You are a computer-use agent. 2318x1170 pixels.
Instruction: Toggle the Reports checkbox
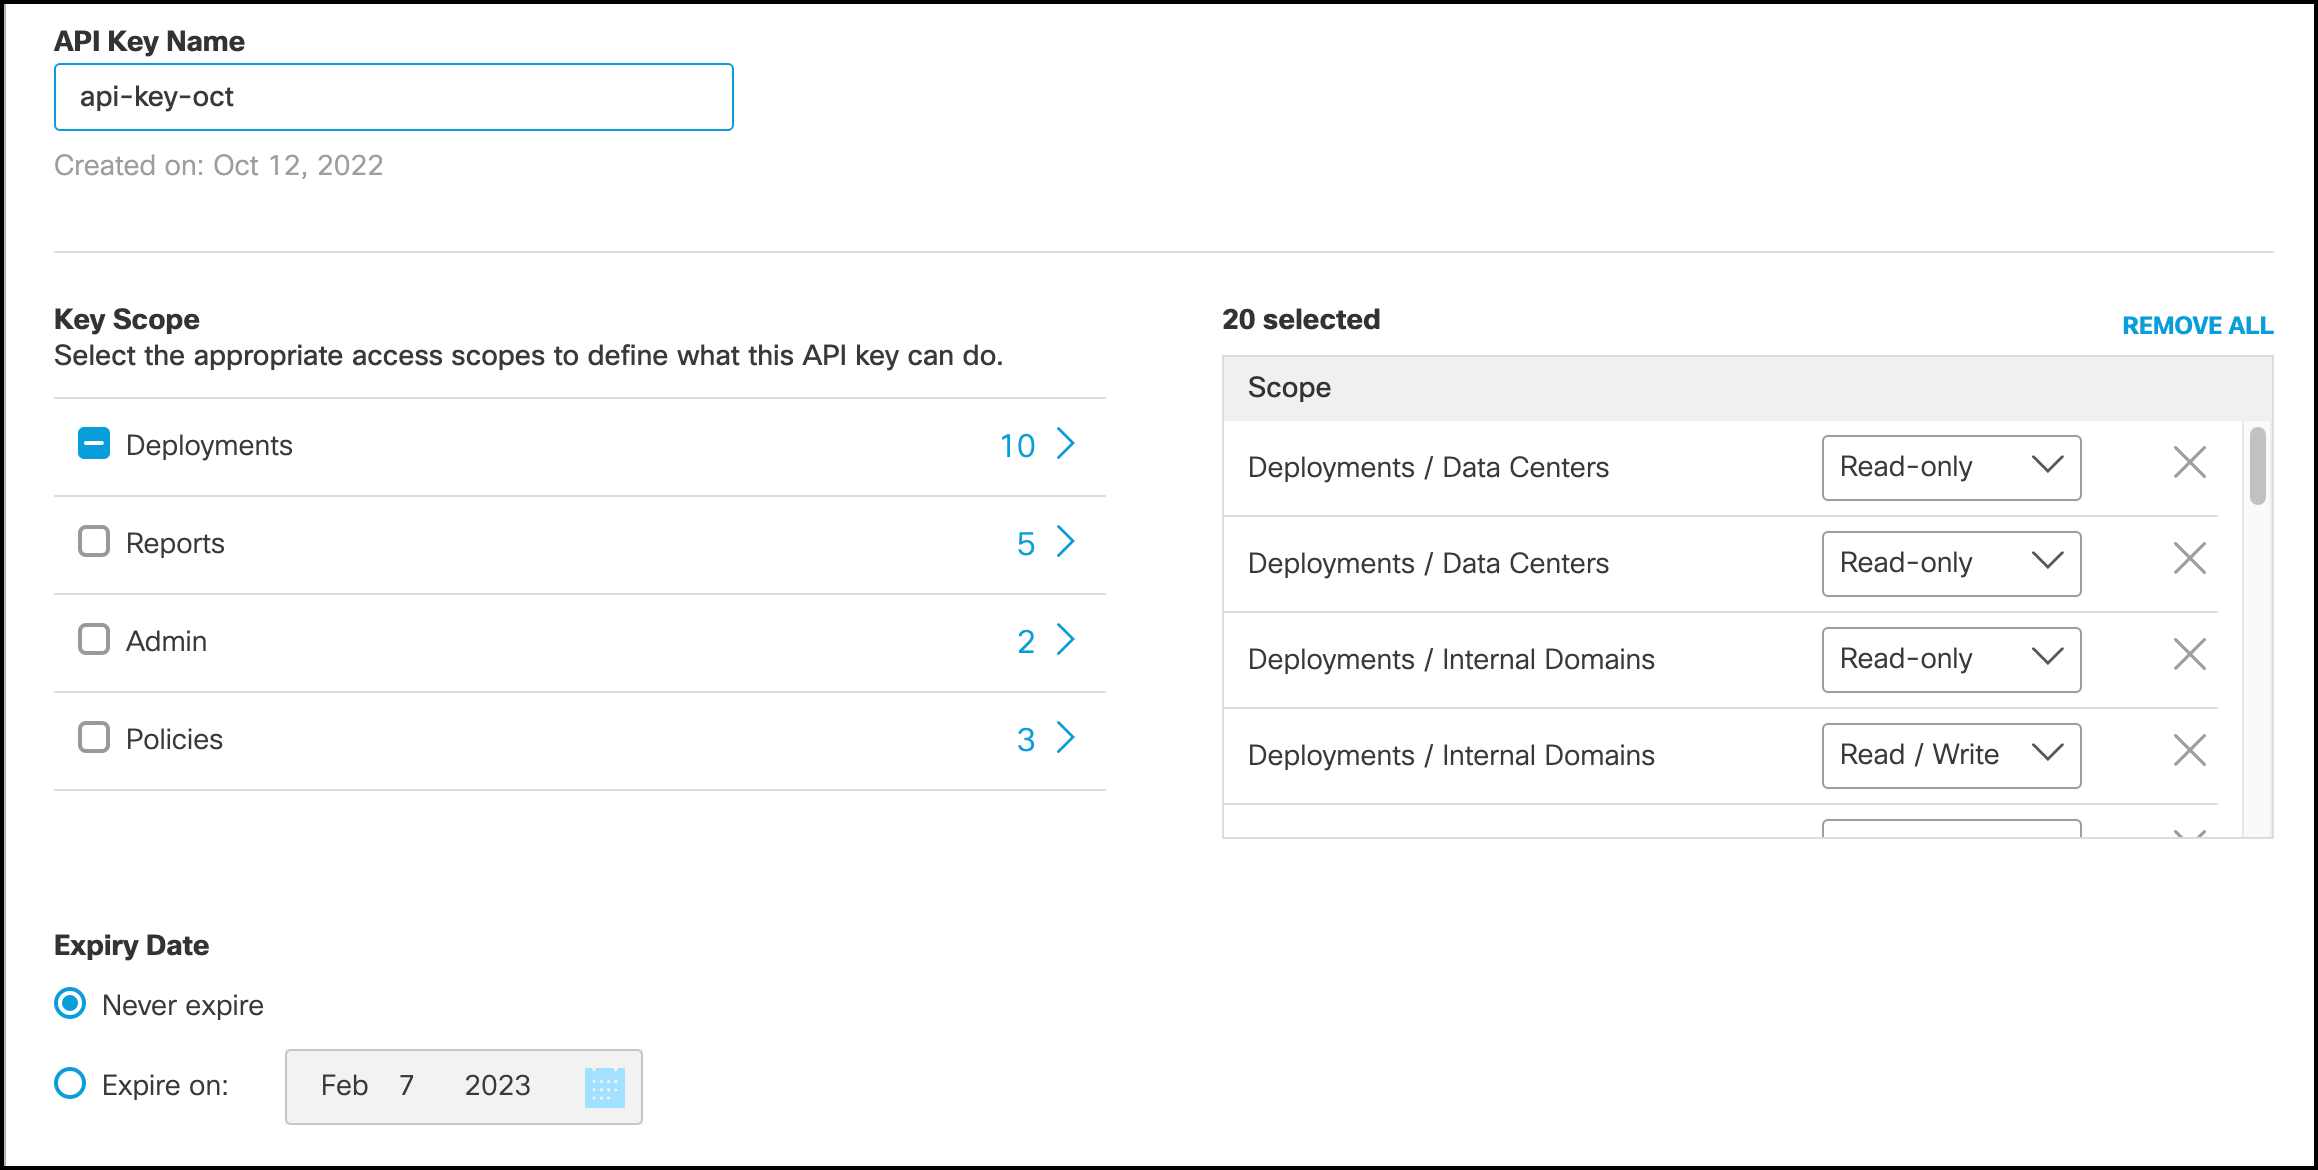point(92,542)
